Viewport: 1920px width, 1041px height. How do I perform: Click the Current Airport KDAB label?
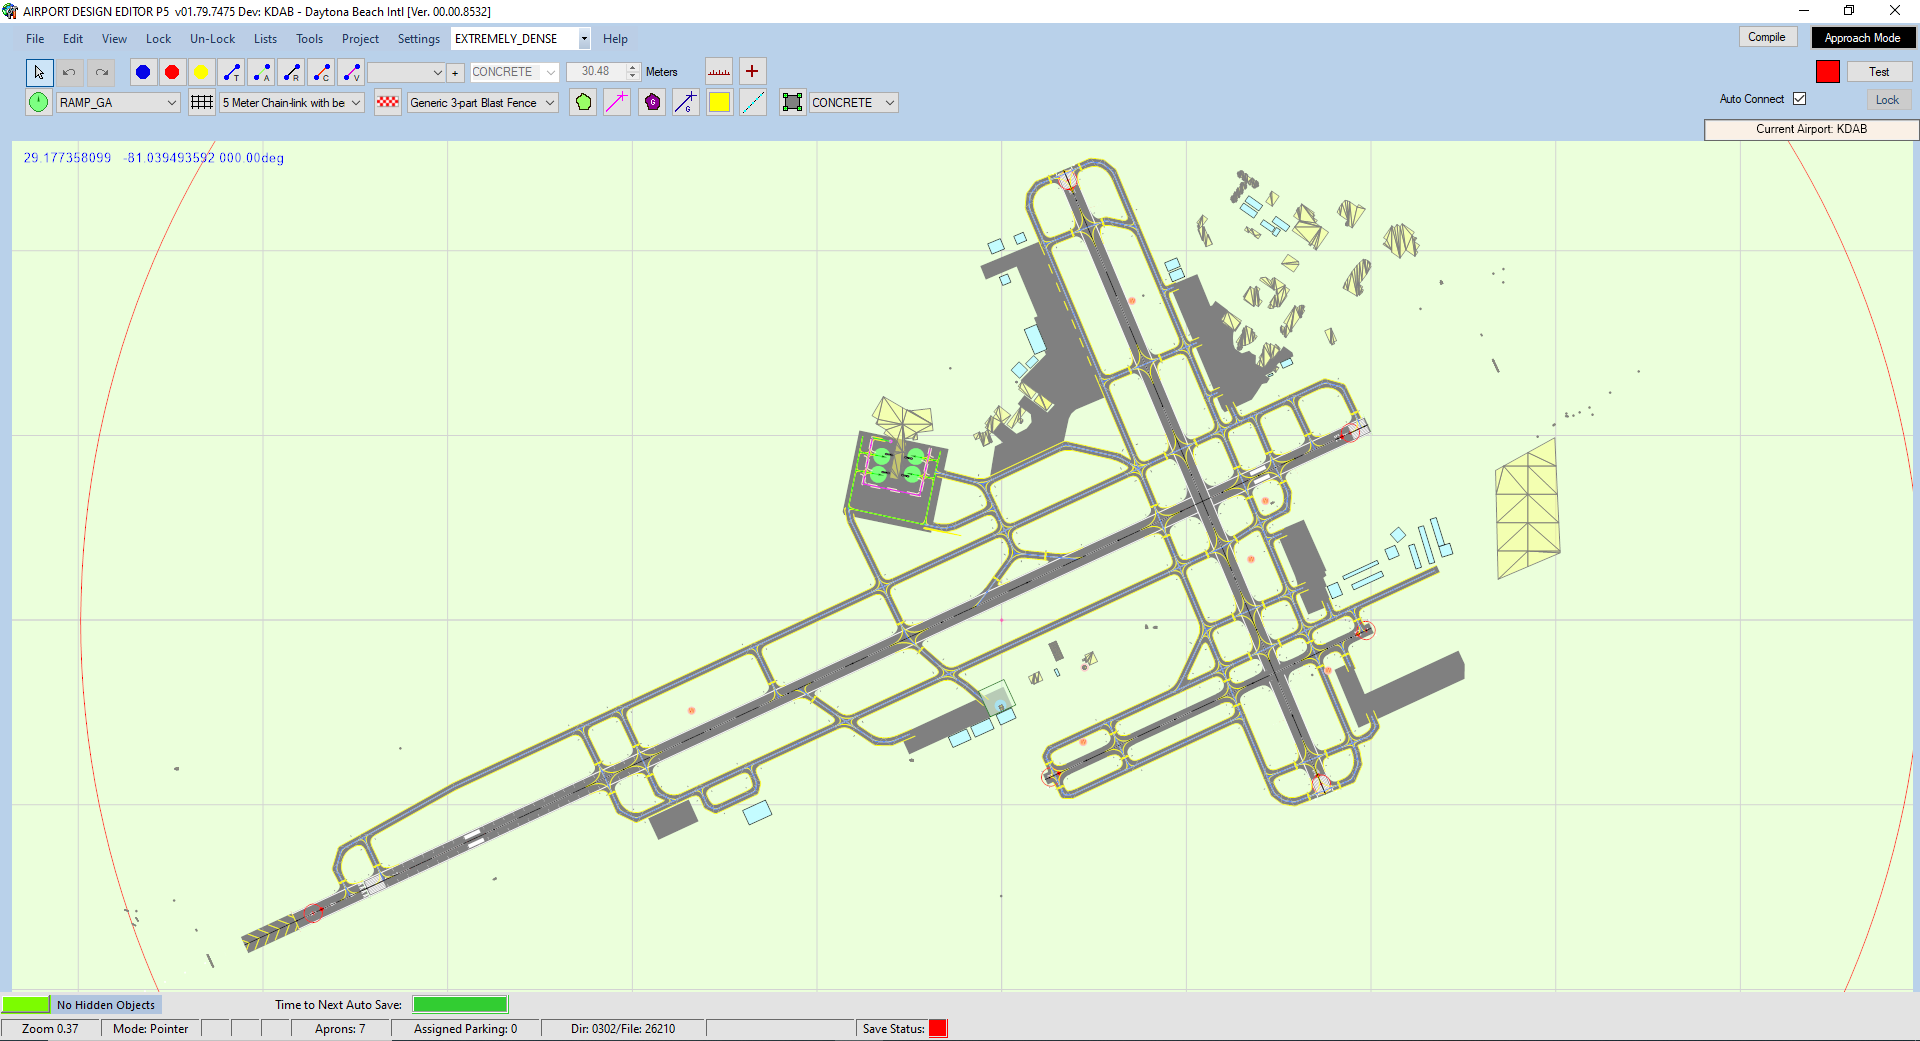pyautogui.click(x=1811, y=129)
